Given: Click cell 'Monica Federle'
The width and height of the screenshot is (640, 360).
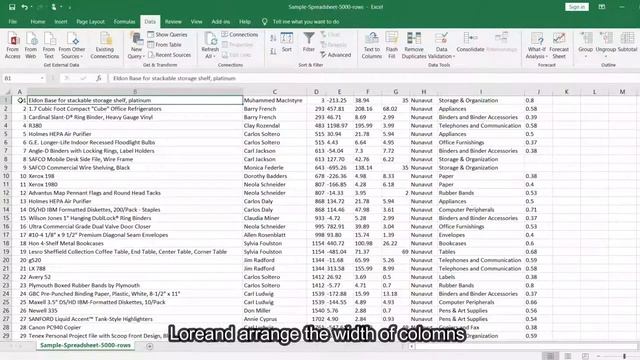Looking at the screenshot, I should [x=274, y=167].
